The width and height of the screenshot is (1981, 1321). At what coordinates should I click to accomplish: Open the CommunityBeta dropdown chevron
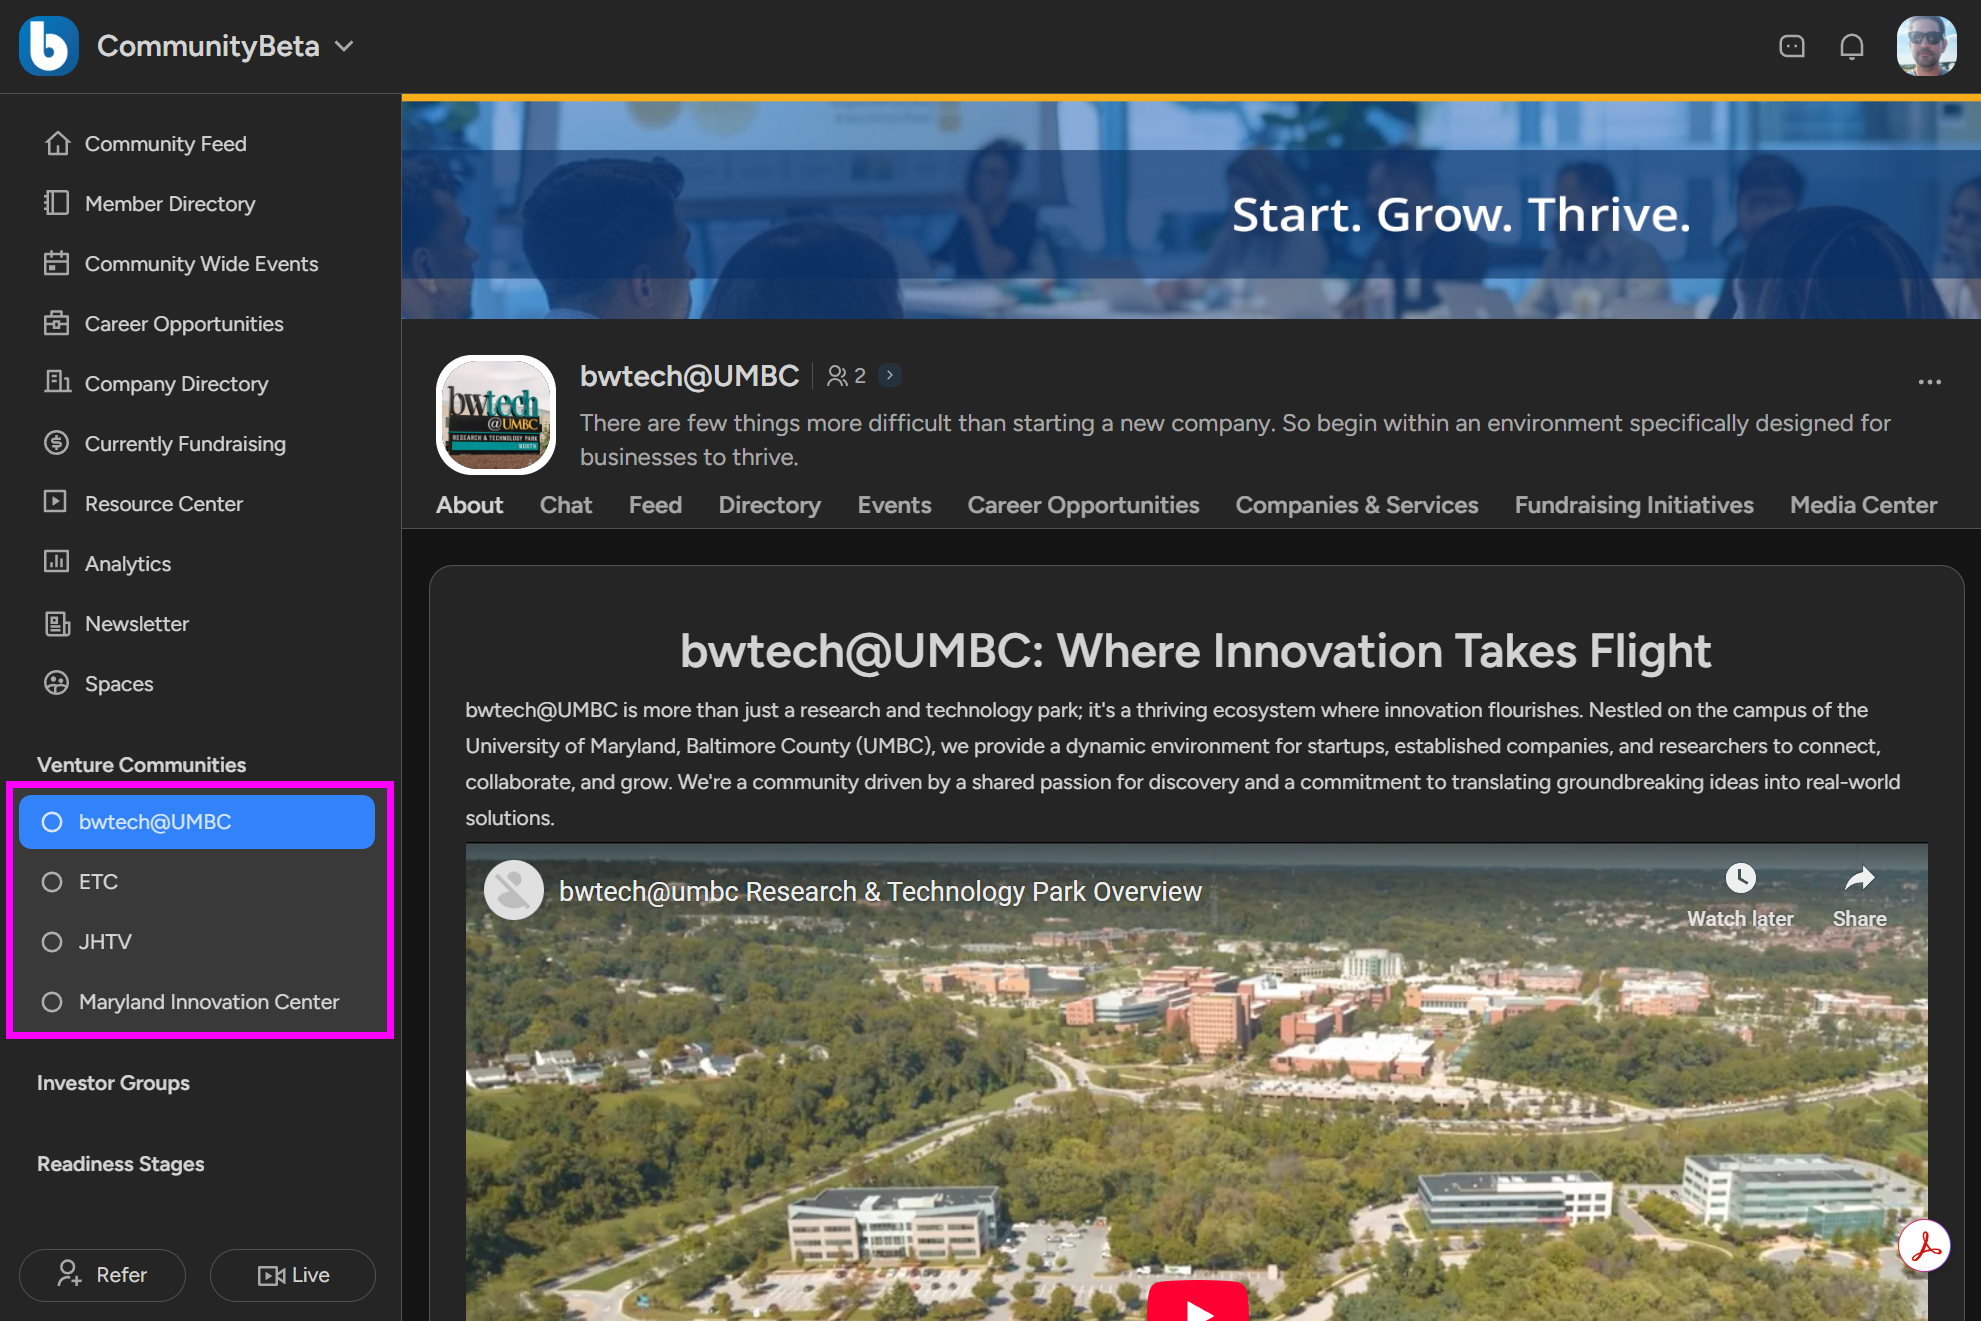(344, 46)
